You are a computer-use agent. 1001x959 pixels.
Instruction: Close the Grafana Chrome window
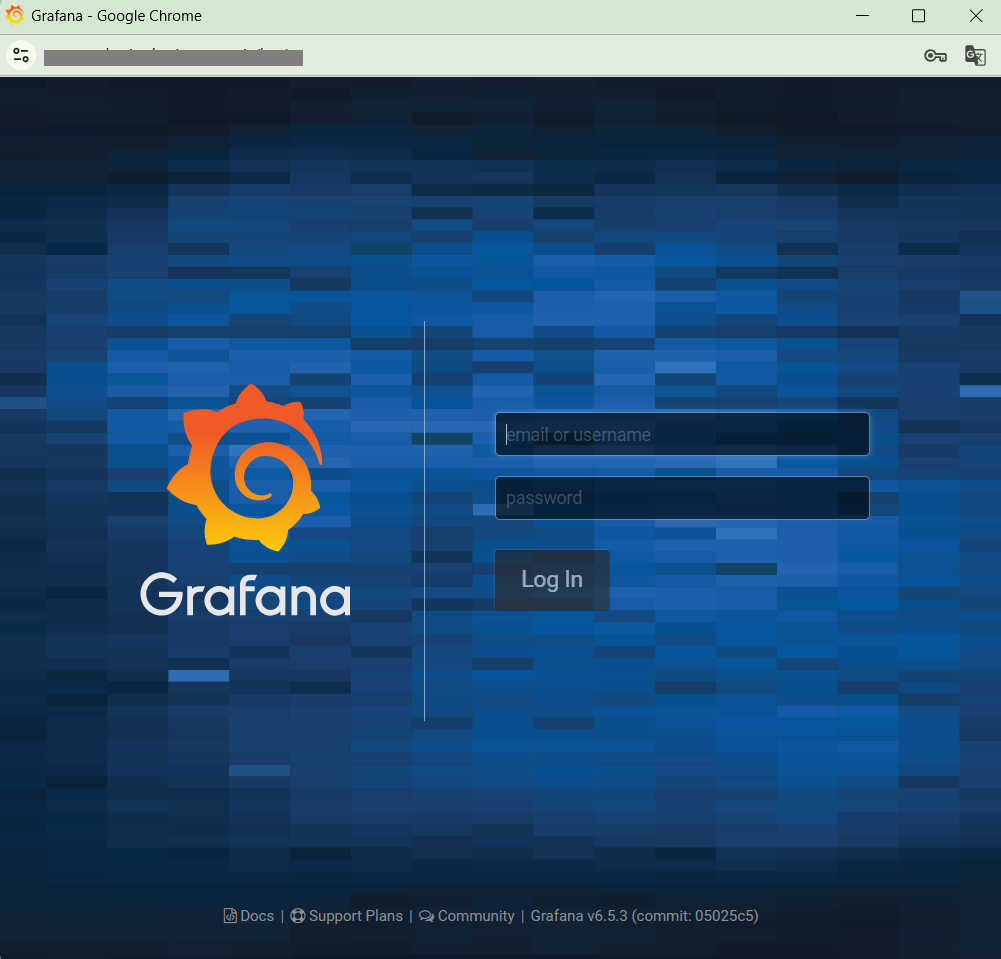[x=975, y=15]
